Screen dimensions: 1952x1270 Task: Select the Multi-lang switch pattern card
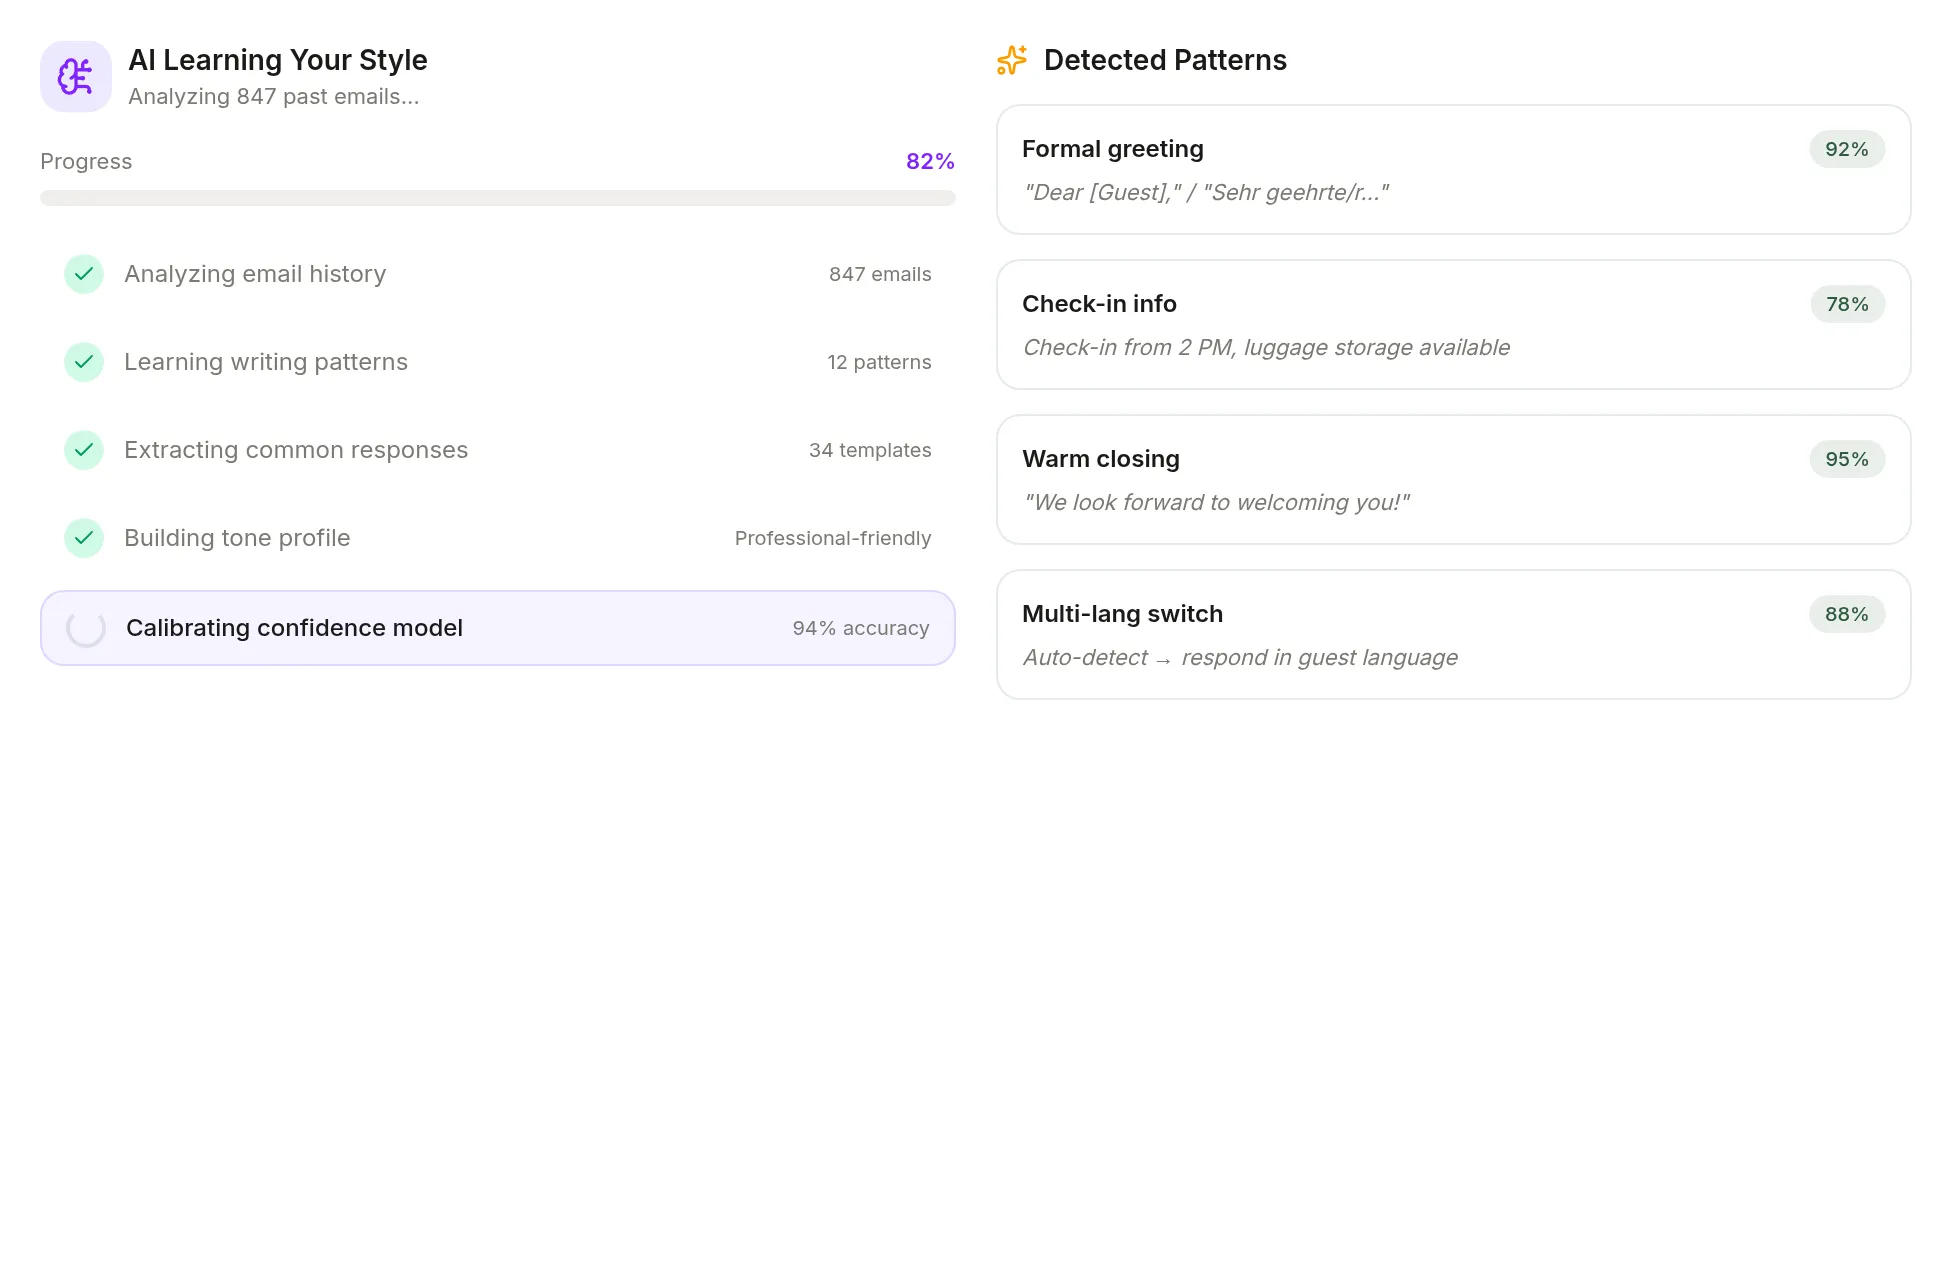[1454, 635]
